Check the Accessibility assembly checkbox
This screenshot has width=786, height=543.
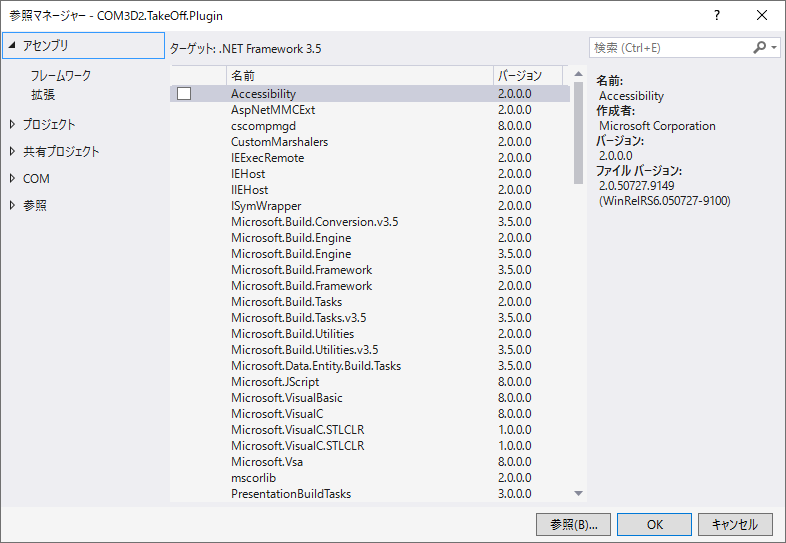tap(184, 94)
